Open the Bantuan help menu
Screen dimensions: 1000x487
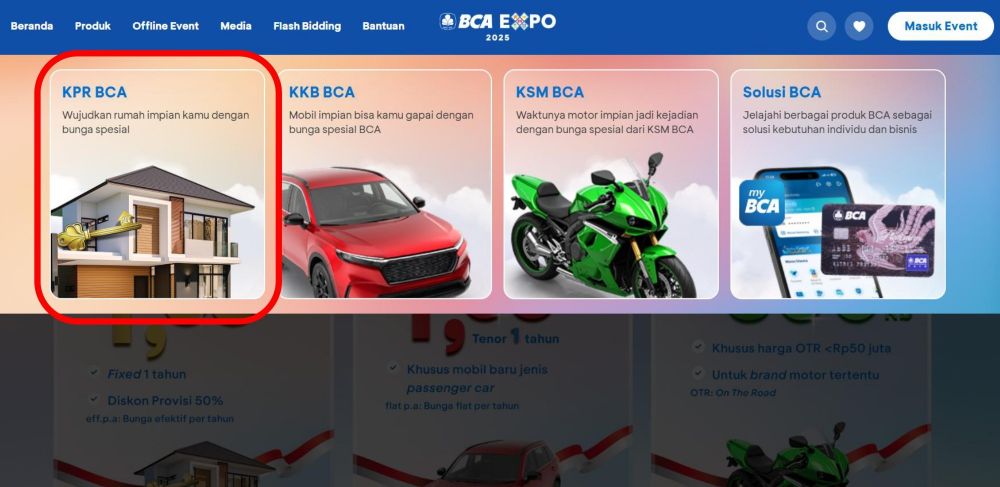click(x=383, y=26)
